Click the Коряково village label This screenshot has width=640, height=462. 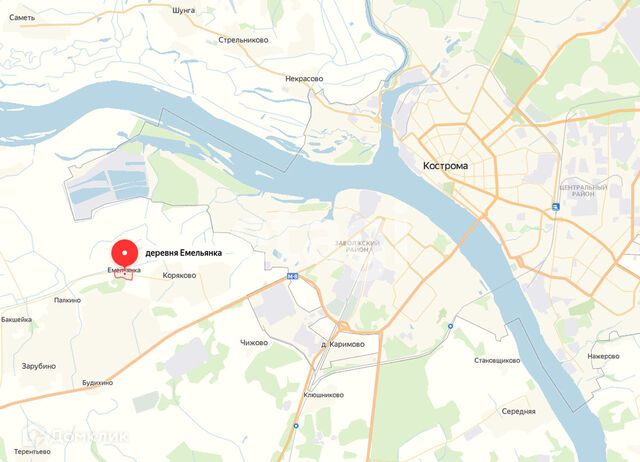[179, 275]
